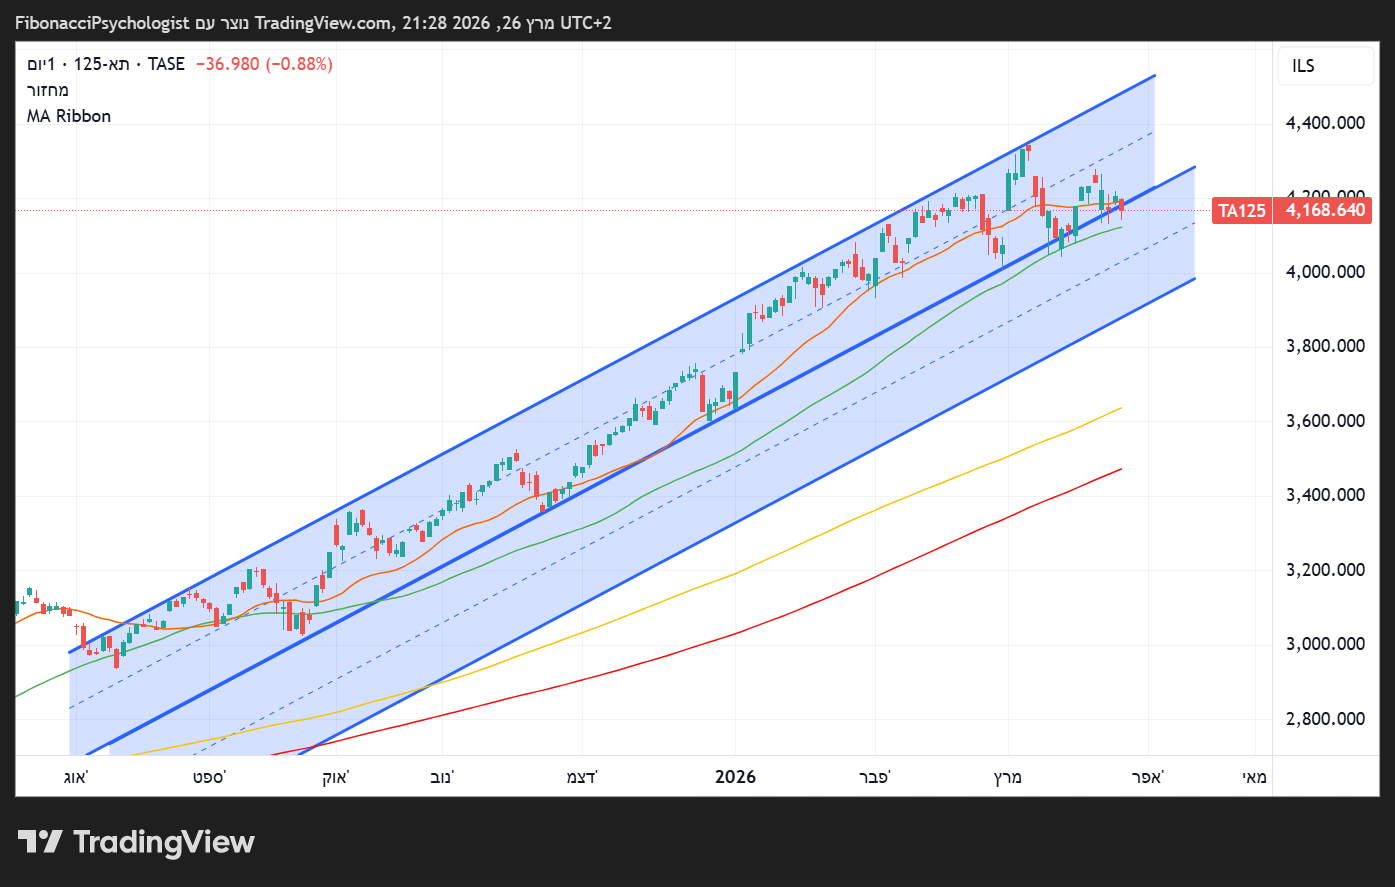Click the דצמ' month label on time axis
The image size is (1395, 887).
(x=582, y=777)
